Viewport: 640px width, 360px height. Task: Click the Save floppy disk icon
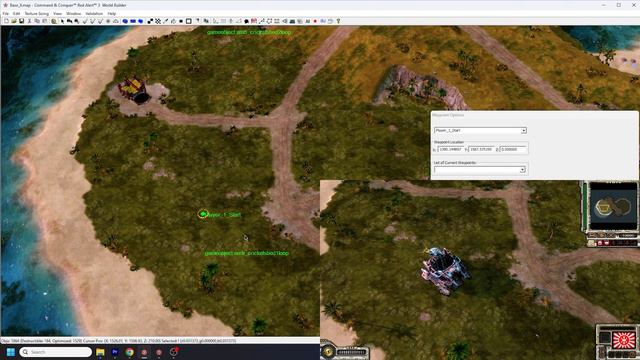point(21,21)
